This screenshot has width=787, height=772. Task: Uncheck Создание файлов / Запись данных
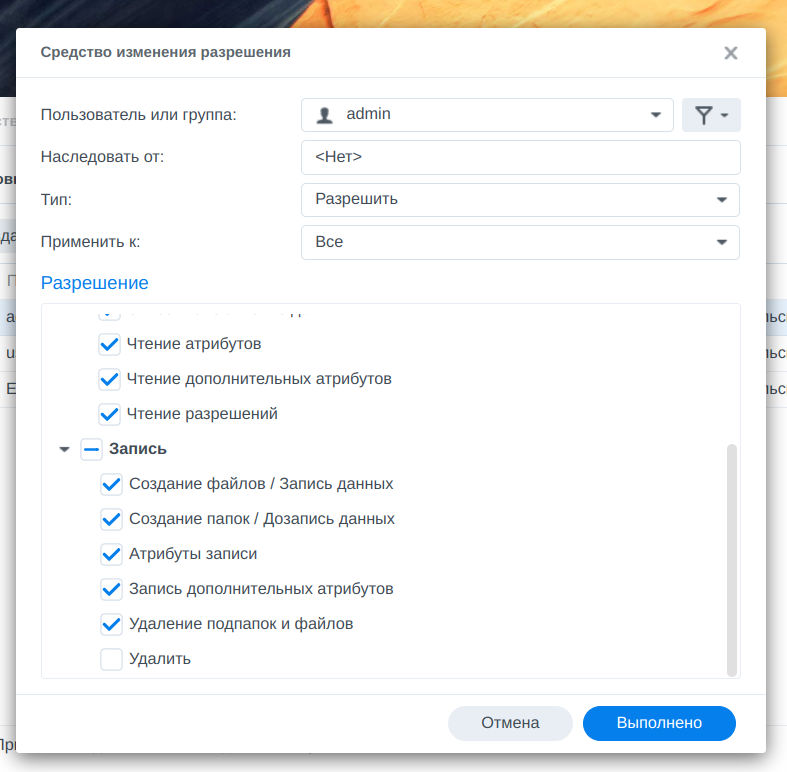[x=111, y=484]
